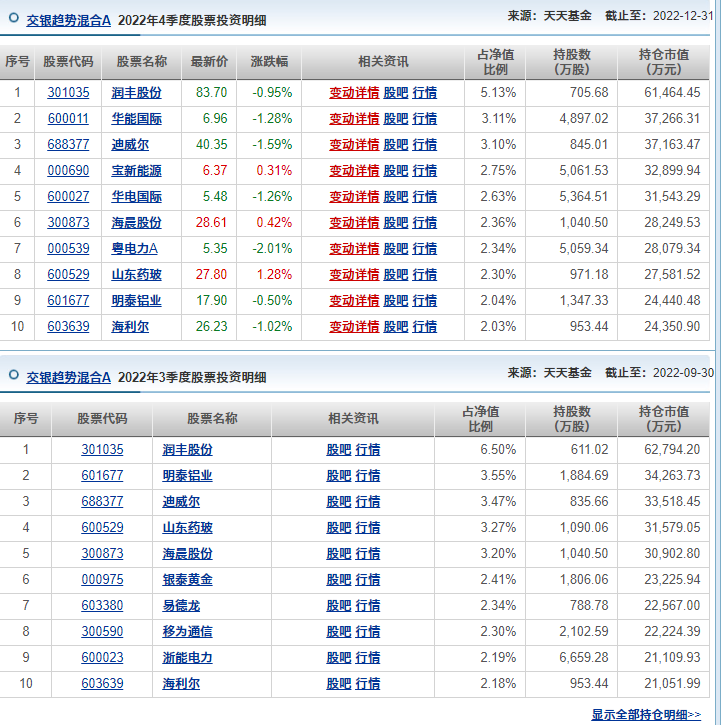The height and width of the screenshot is (725, 721).
Task: Open 行情 for 山东药玻 in Q4 table
Action: tap(425, 275)
